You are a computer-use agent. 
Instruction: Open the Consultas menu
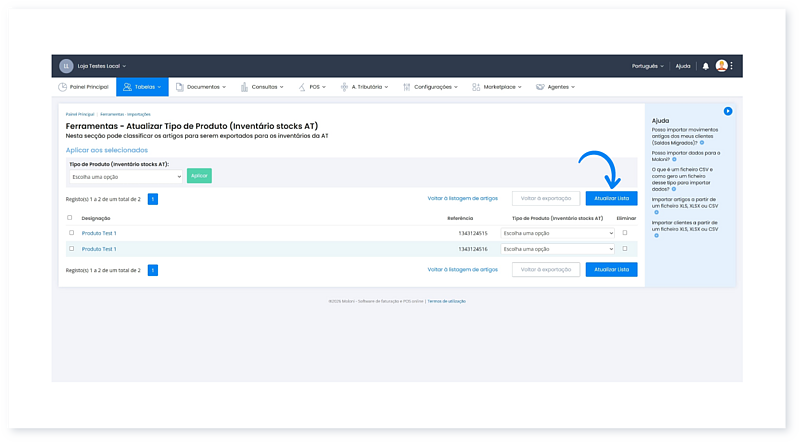click(x=262, y=87)
